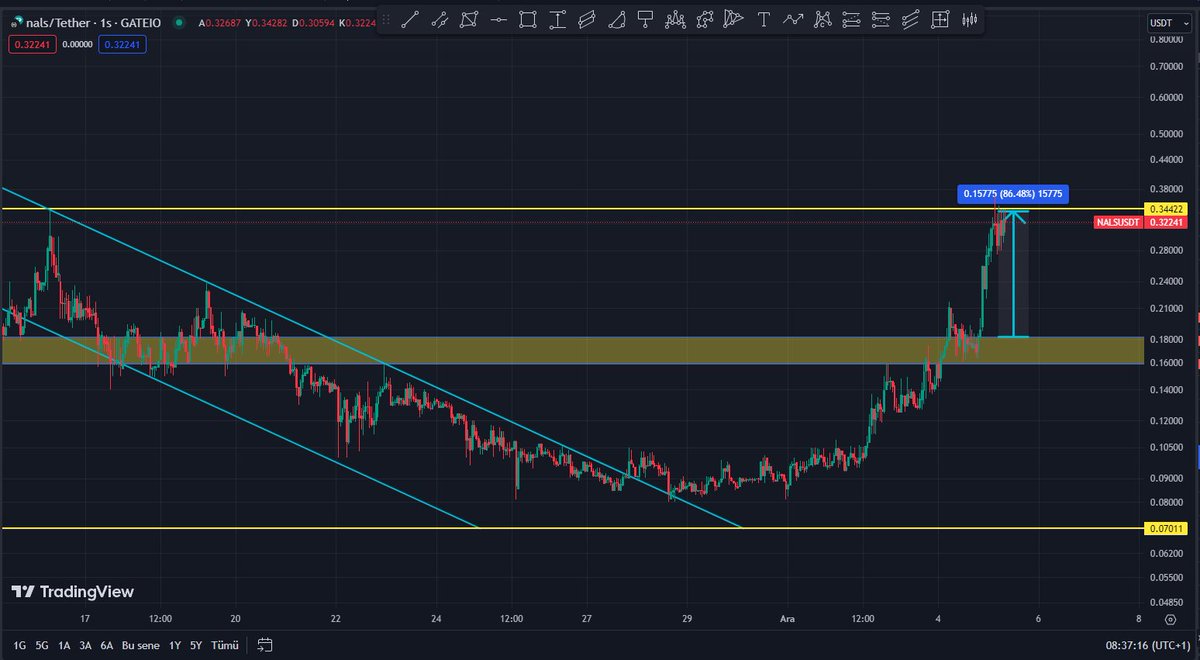This screenshot has height=660, width=1200.
Task: Click the 0.50000 price axis label
Action: [1165, 133]
